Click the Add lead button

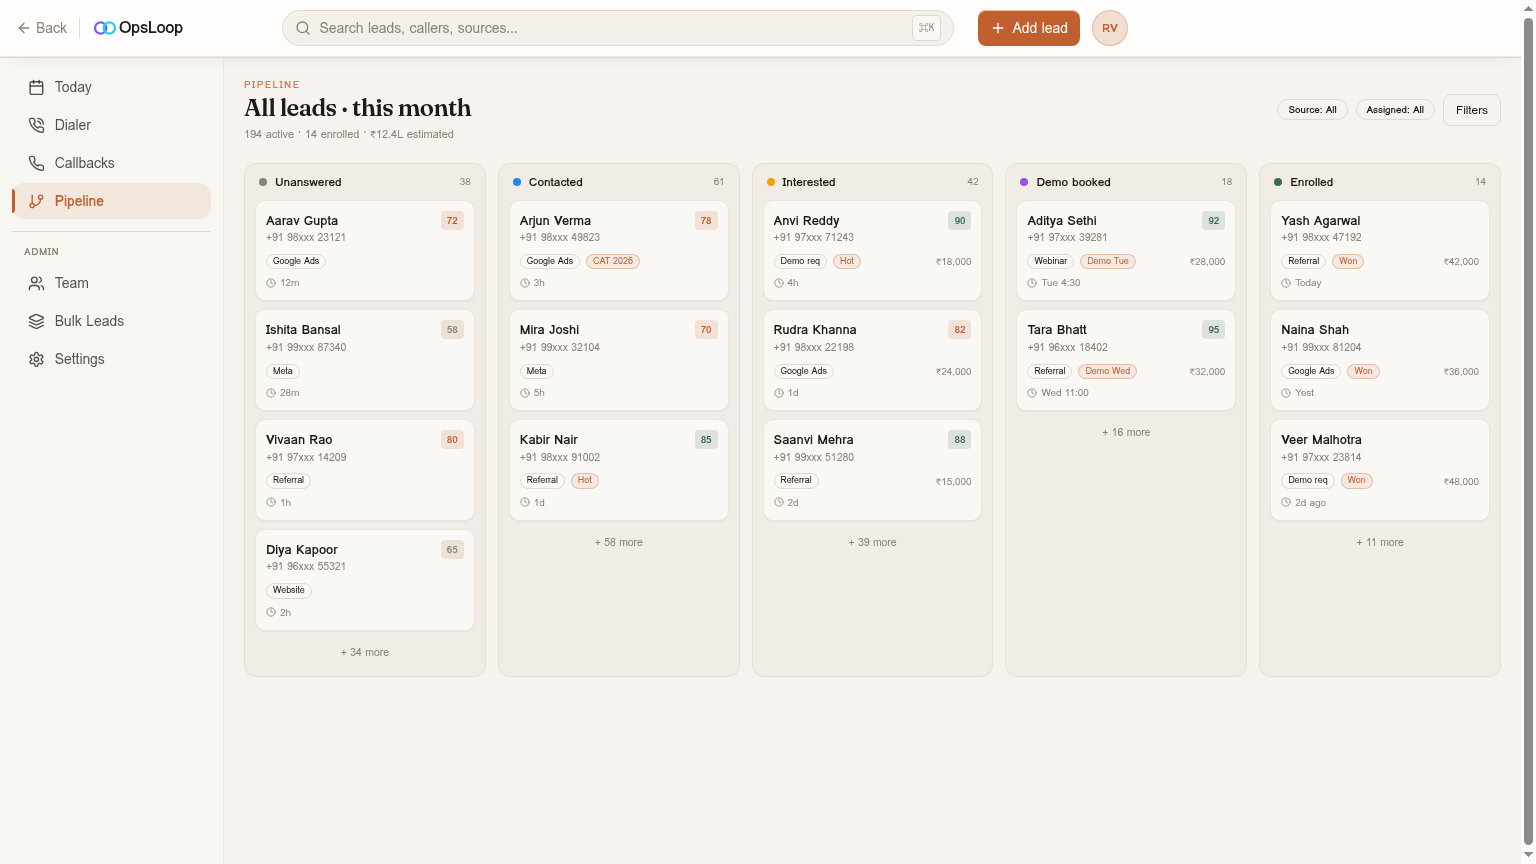click(x=1029, y=28)
